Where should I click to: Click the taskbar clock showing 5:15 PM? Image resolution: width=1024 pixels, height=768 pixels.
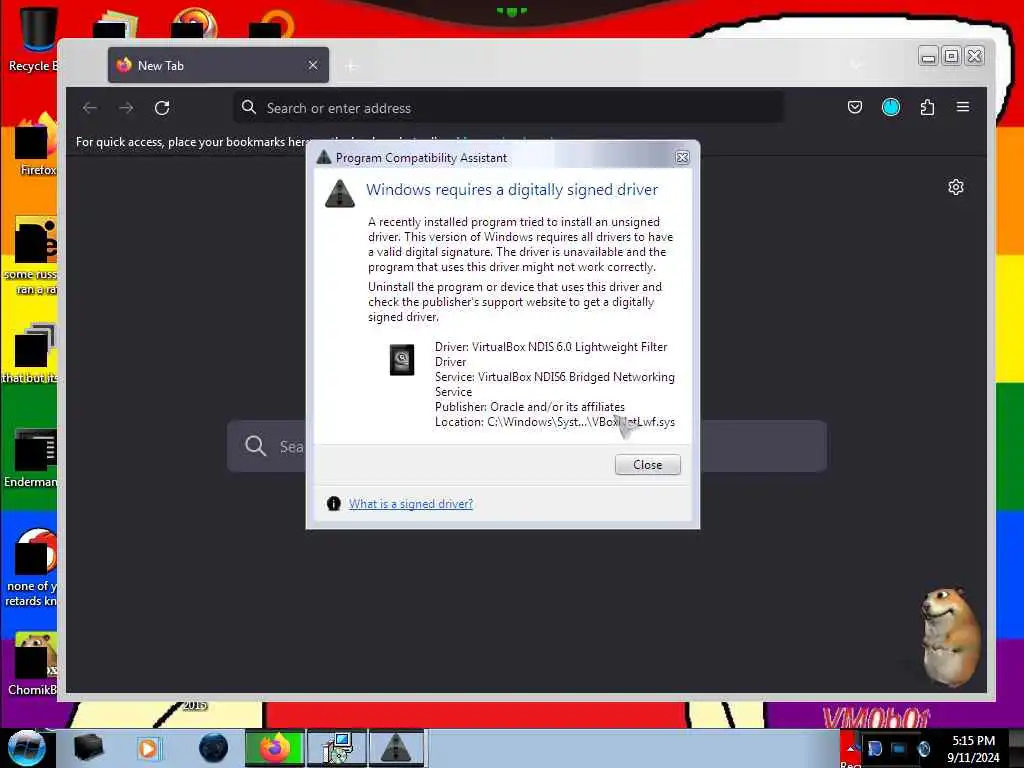[x=973, y=748]
